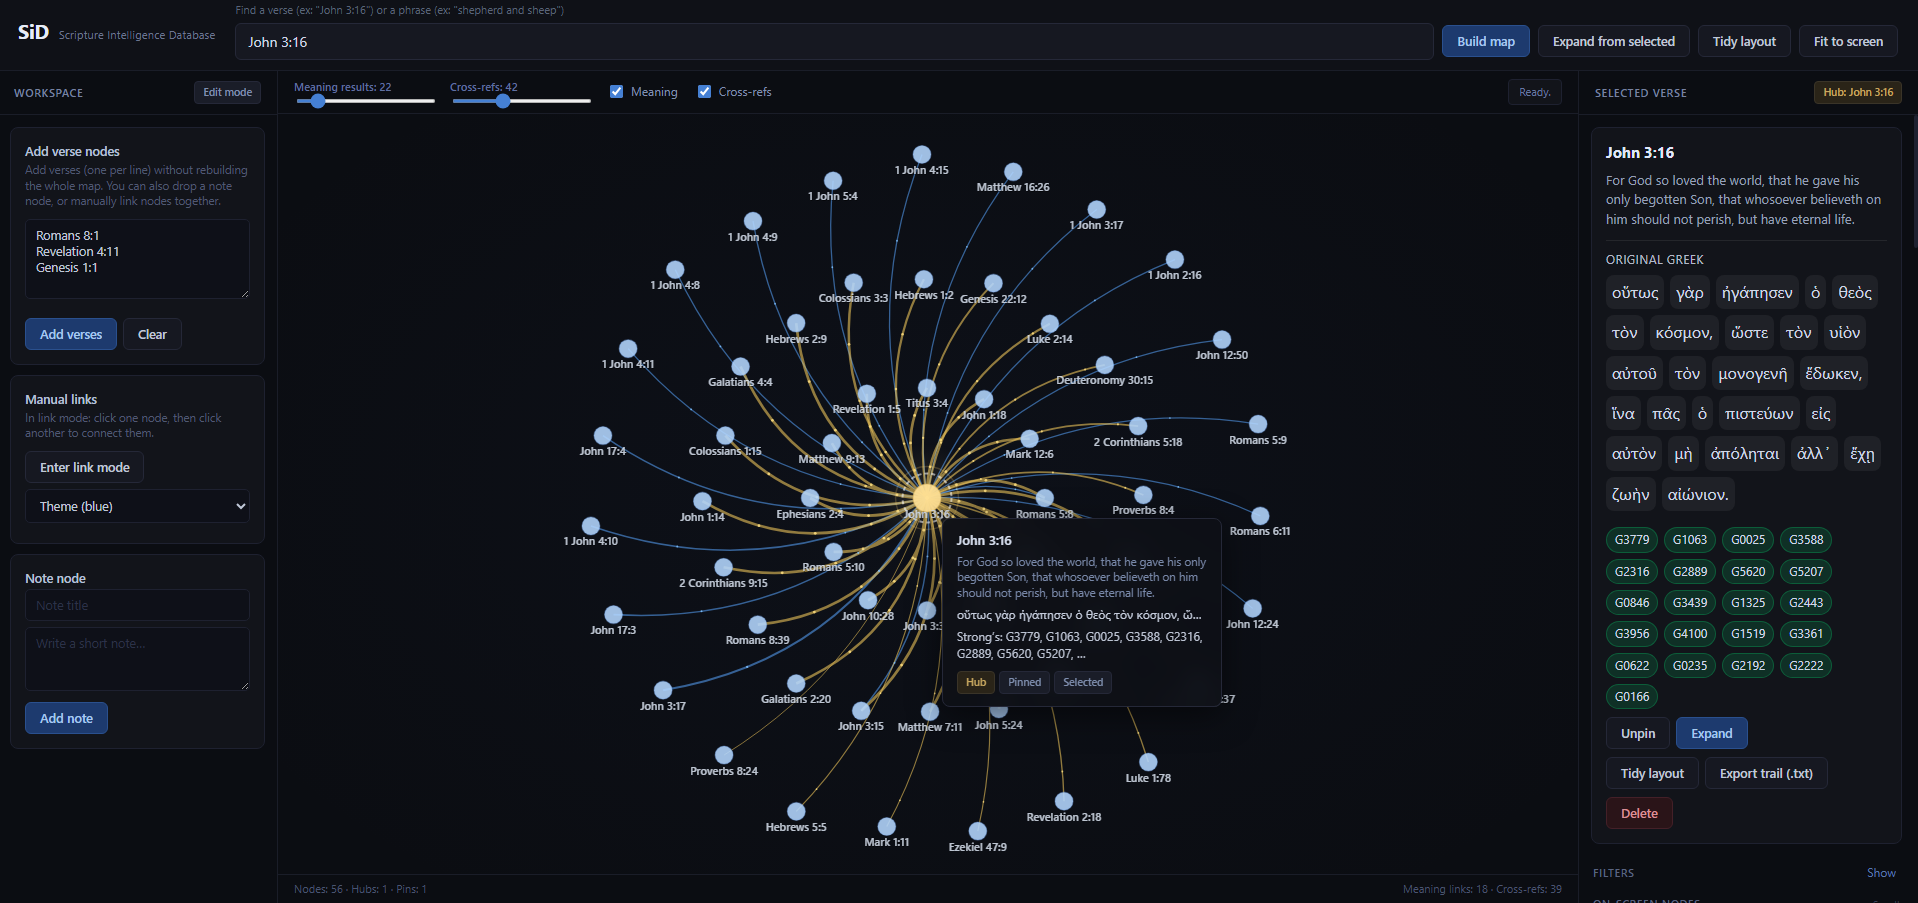Toggle pin with the Unpin button
The width and height of the screenshot is (1918, 903).
pos(1638,733)
